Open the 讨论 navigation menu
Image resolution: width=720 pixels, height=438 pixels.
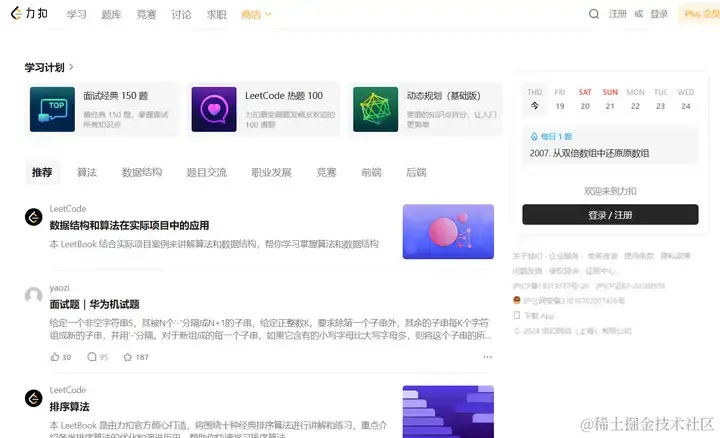(181, 15)
